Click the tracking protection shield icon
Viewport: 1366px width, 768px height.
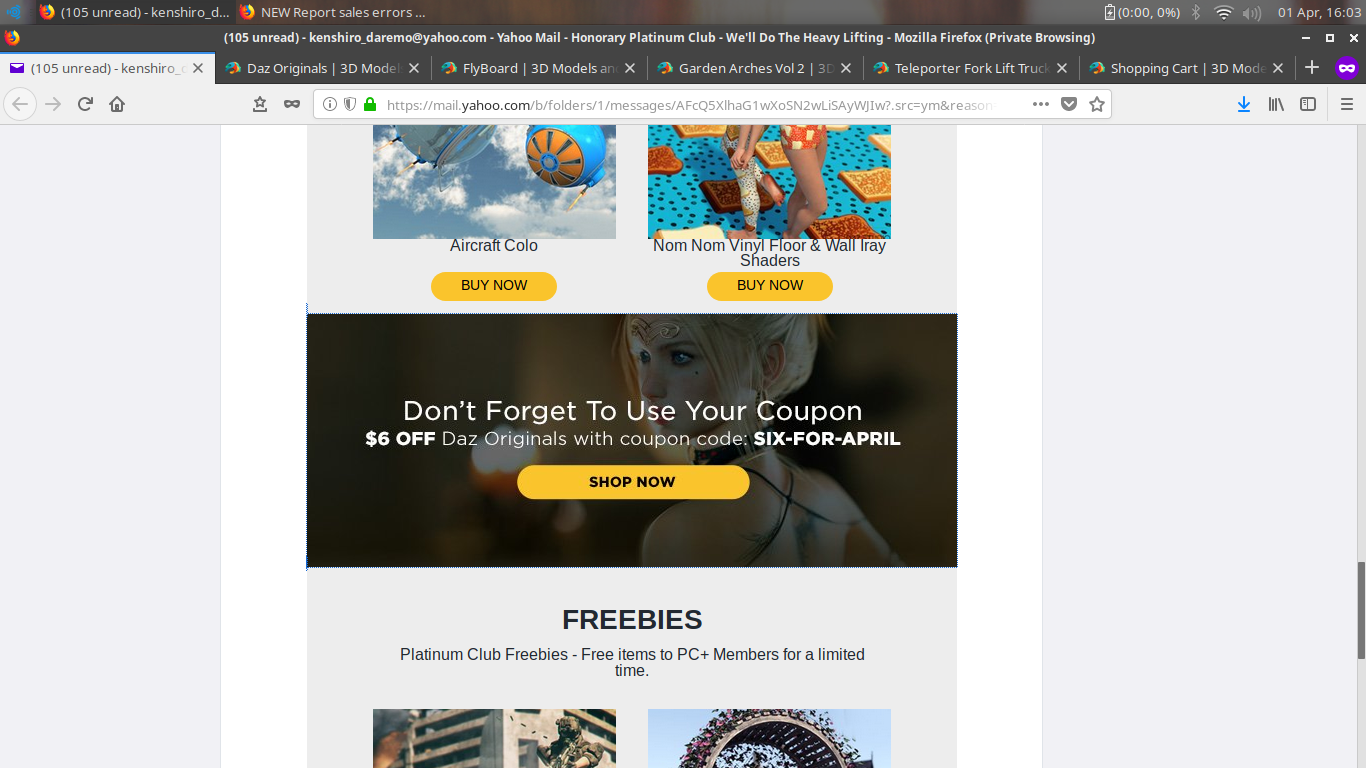pos(350,104)
